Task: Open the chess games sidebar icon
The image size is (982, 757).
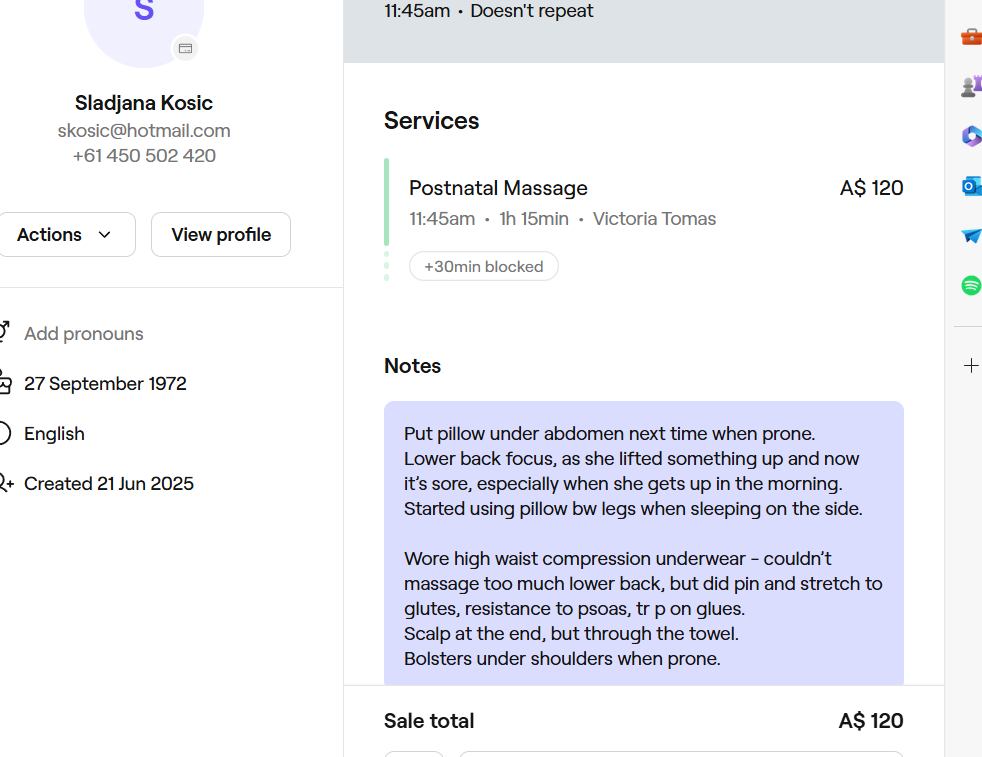Action: click(x=970, y=86)
